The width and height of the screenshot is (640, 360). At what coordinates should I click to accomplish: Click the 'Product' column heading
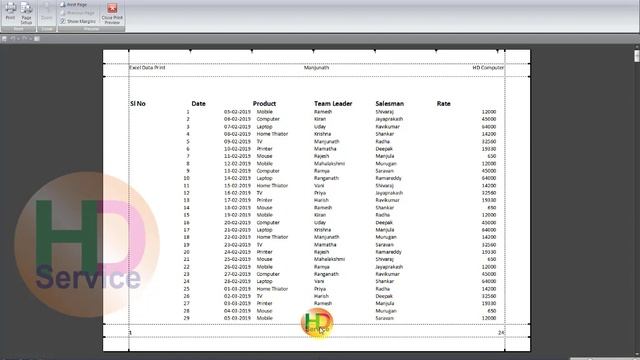(x=264, y=104)
